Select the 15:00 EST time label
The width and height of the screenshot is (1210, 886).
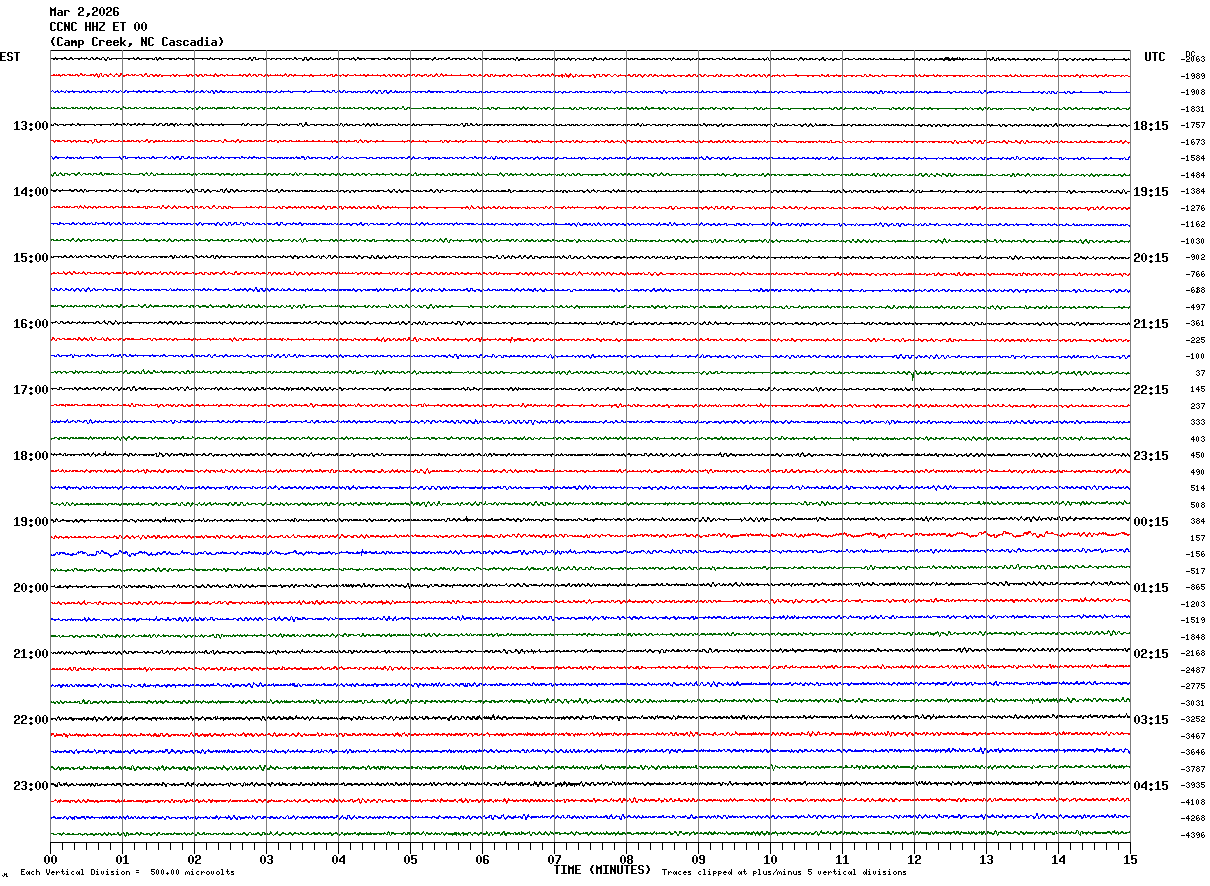[31, 258]
